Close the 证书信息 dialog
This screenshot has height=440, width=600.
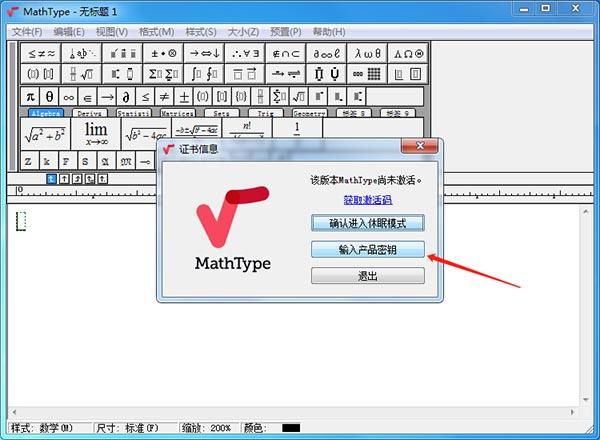tap(420, 146)
